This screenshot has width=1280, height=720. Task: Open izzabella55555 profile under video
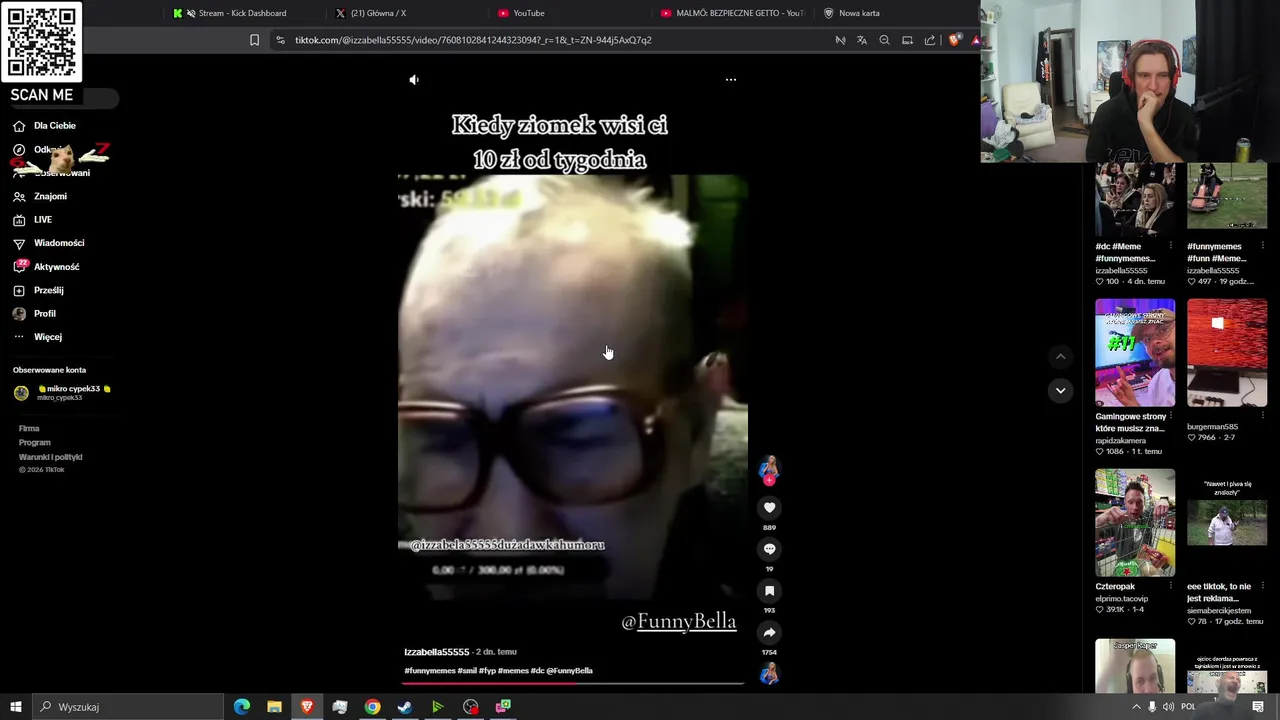coord(437,652)
